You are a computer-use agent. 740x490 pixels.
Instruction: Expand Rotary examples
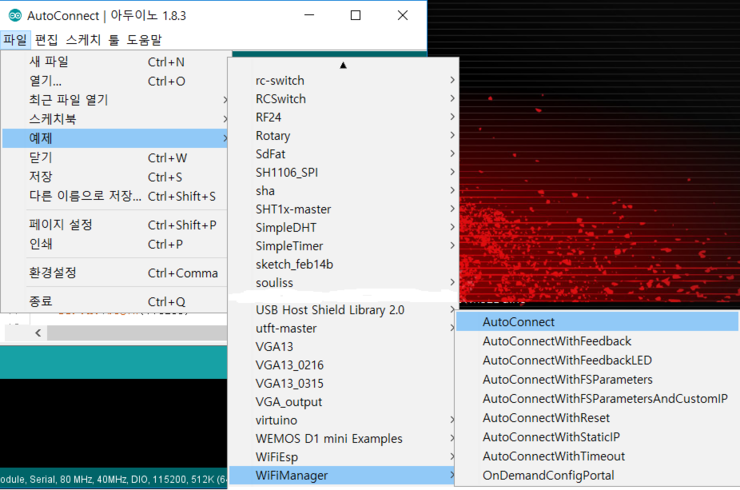(x=343, y=135)
